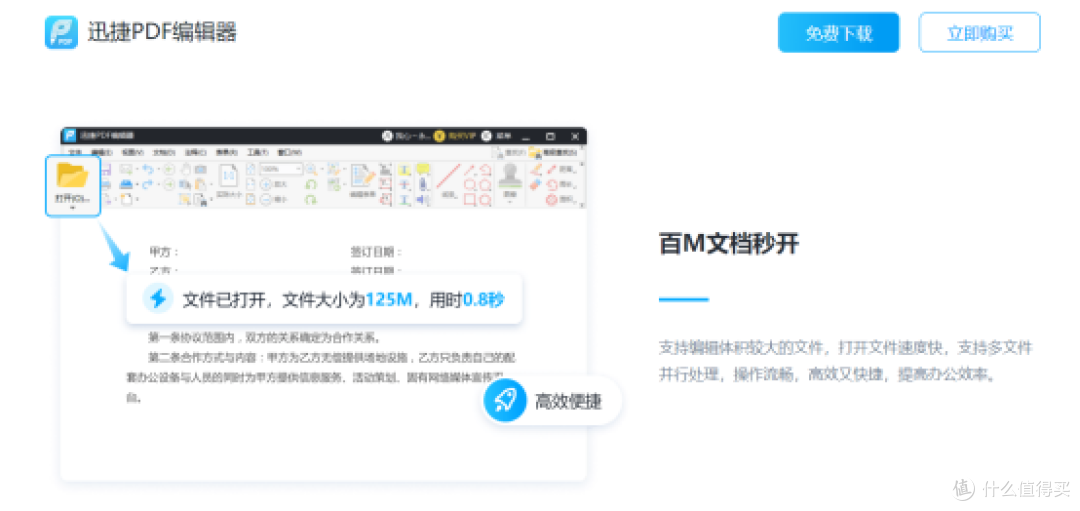Click the 文件已打开 notification text
Screen dimensions: 1080x511
click(342, 300)
